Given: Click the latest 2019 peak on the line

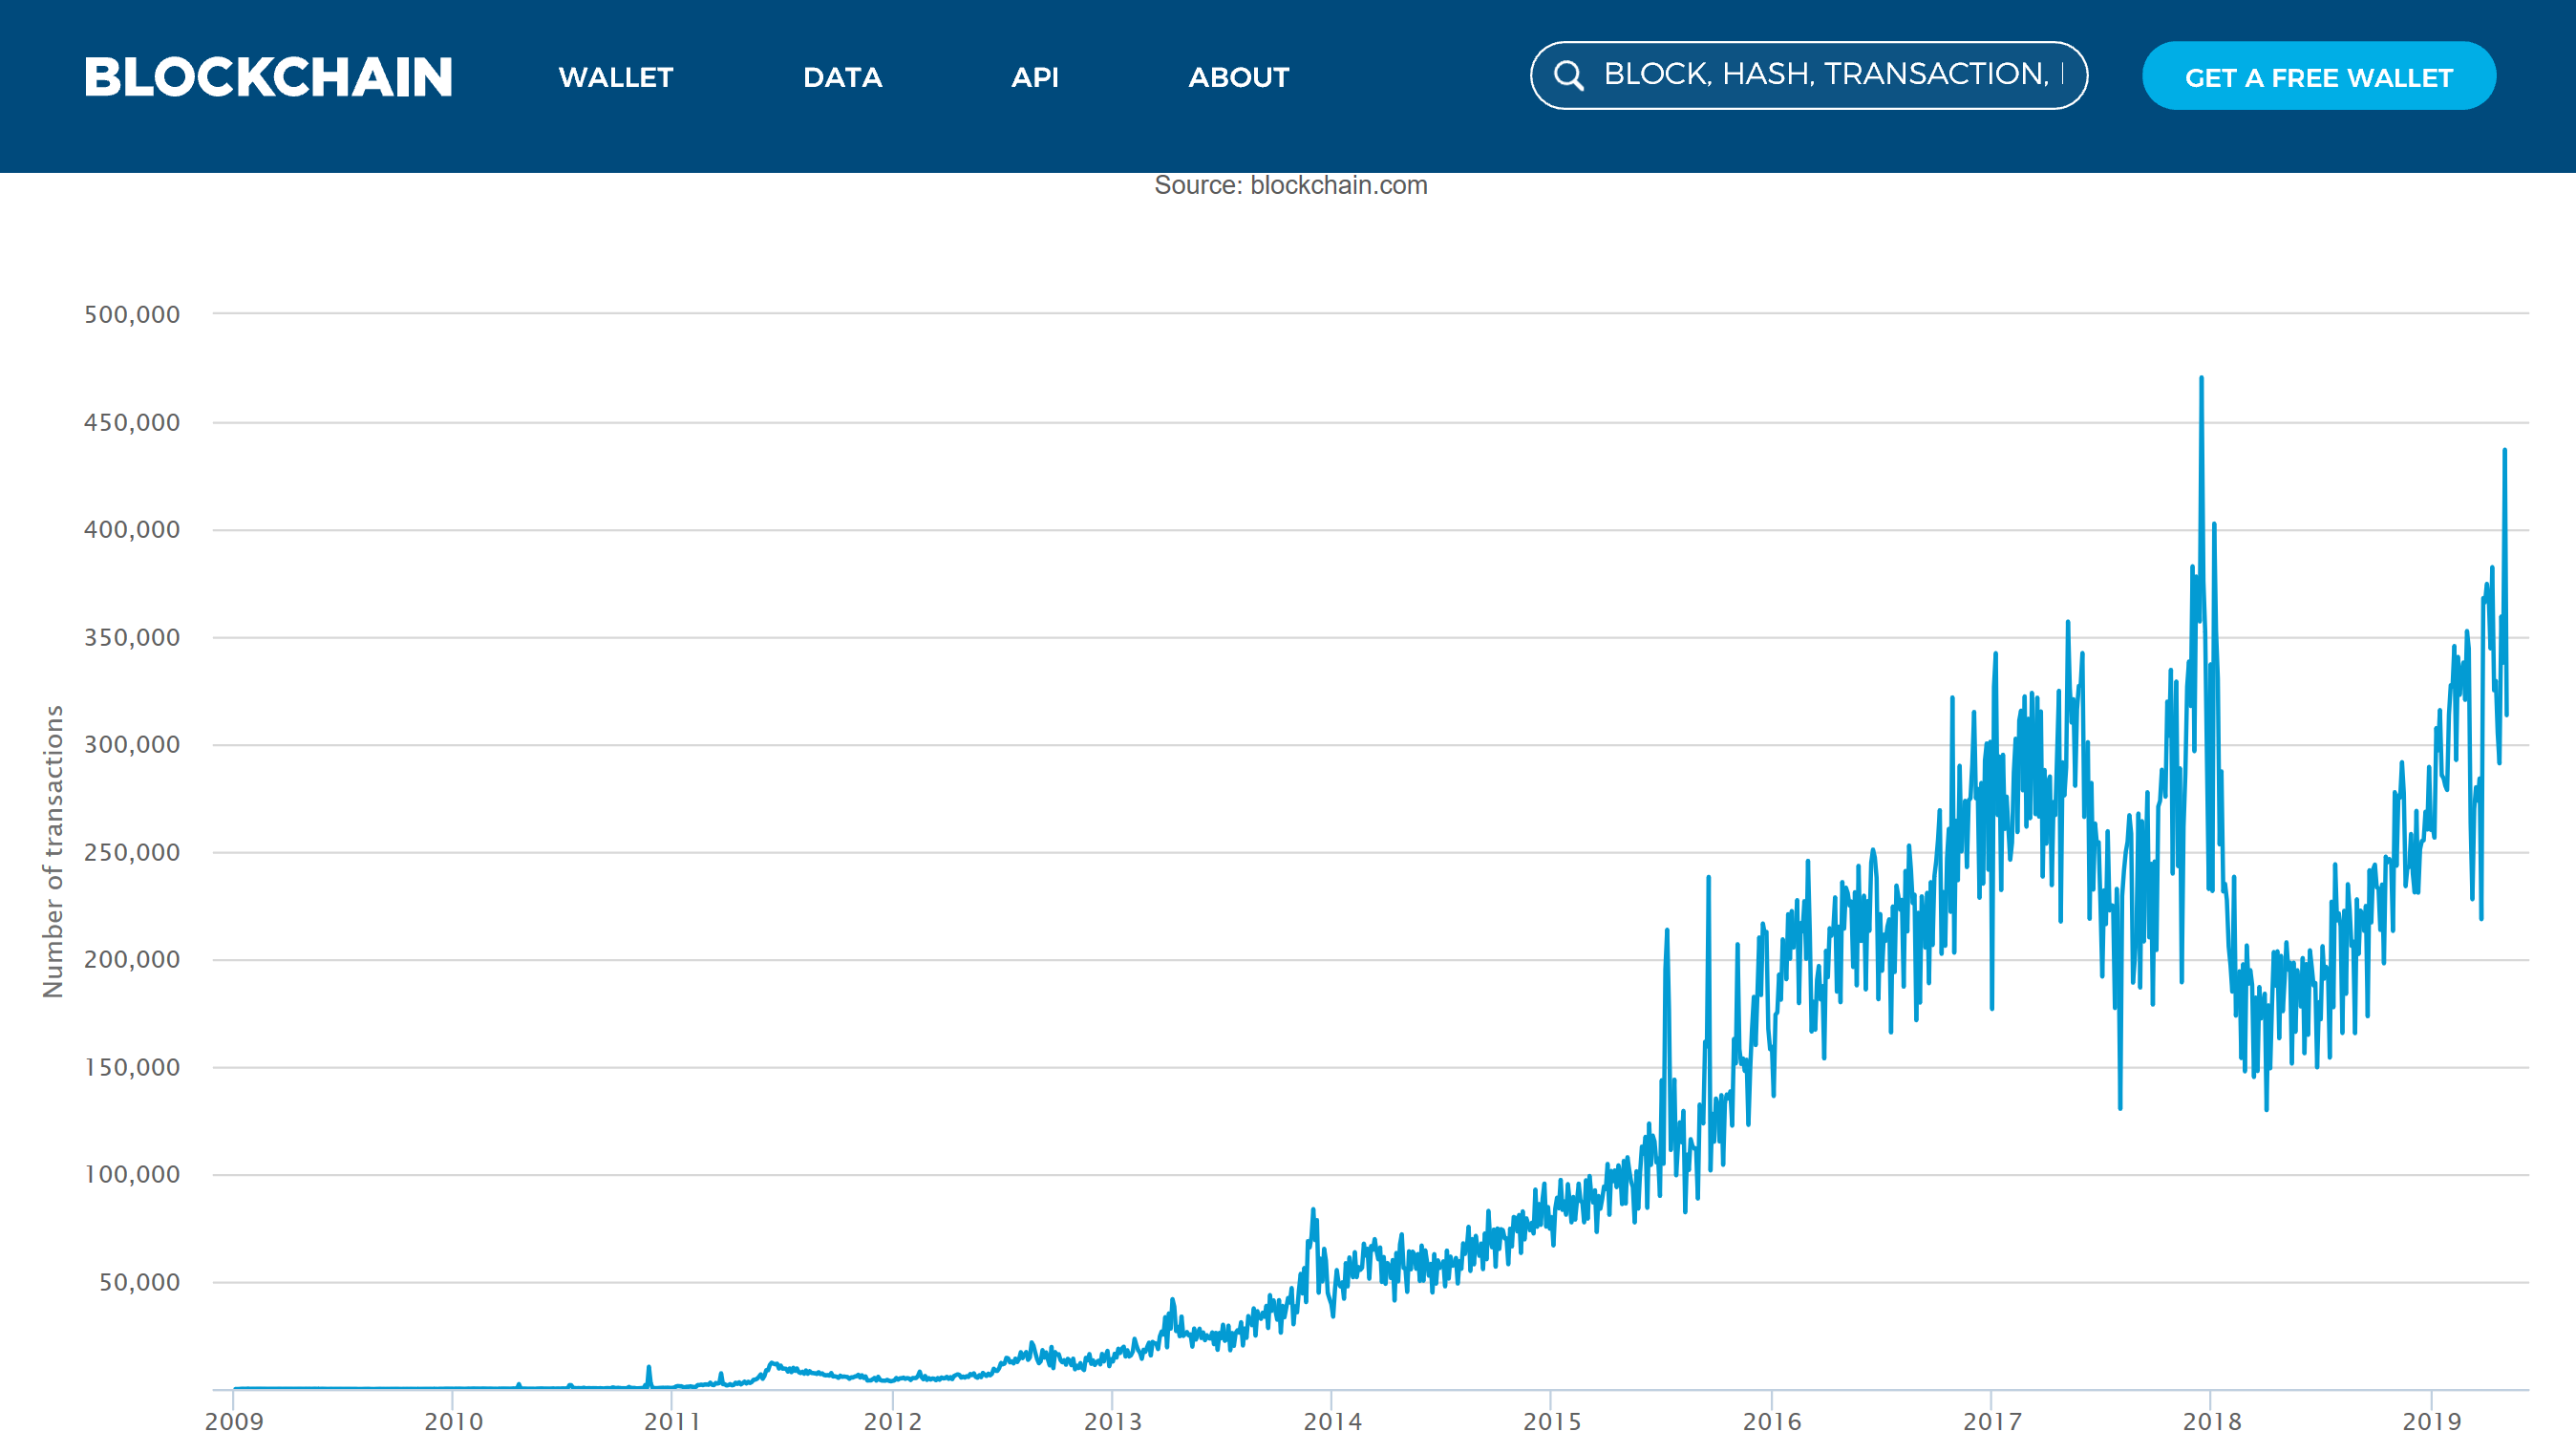Looking at the screenshot, I should [x=2504, y=451].
